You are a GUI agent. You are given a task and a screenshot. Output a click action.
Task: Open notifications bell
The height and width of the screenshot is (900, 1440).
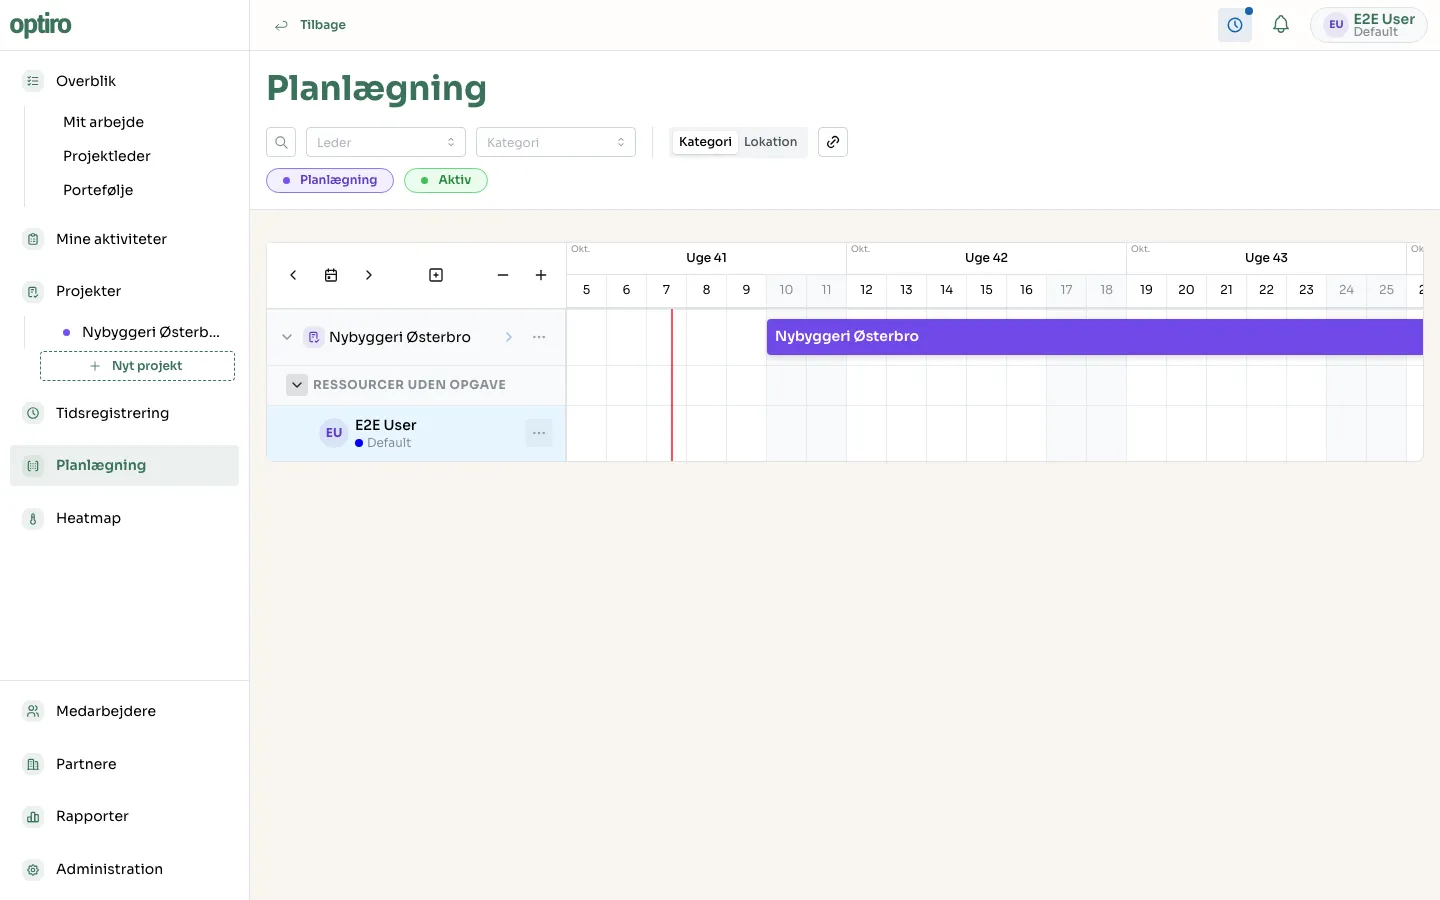[x=1281, y=25]
